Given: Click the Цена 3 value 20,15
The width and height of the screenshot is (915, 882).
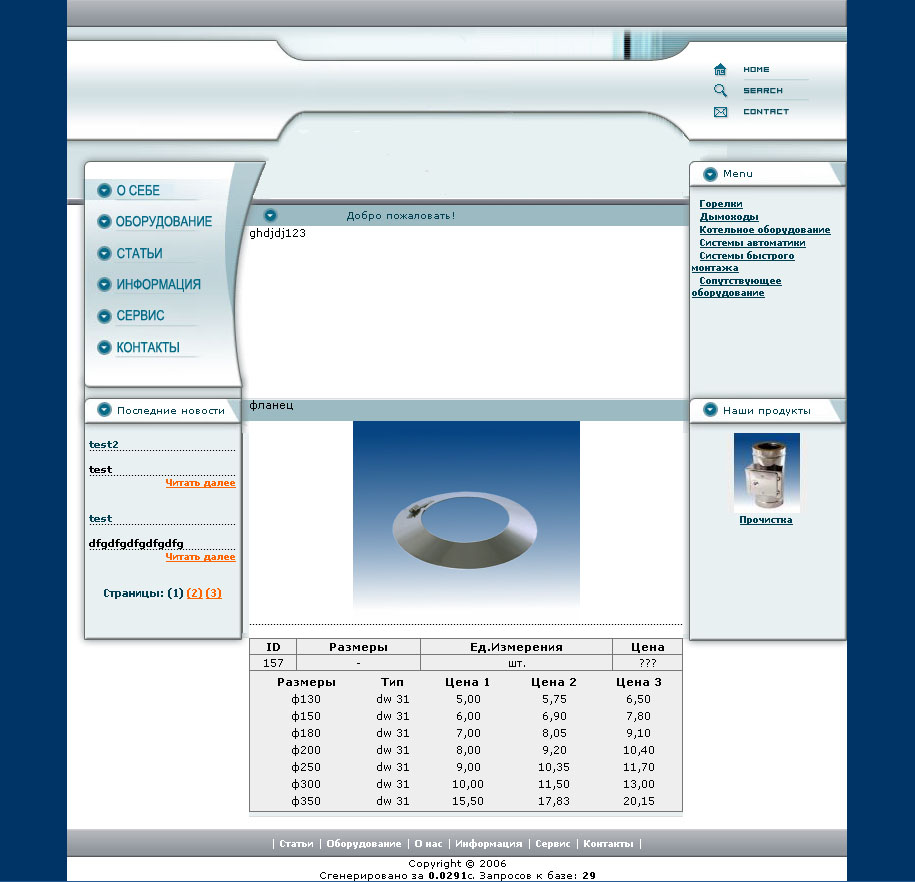Looking at the screenshot, I should [638, 801].
